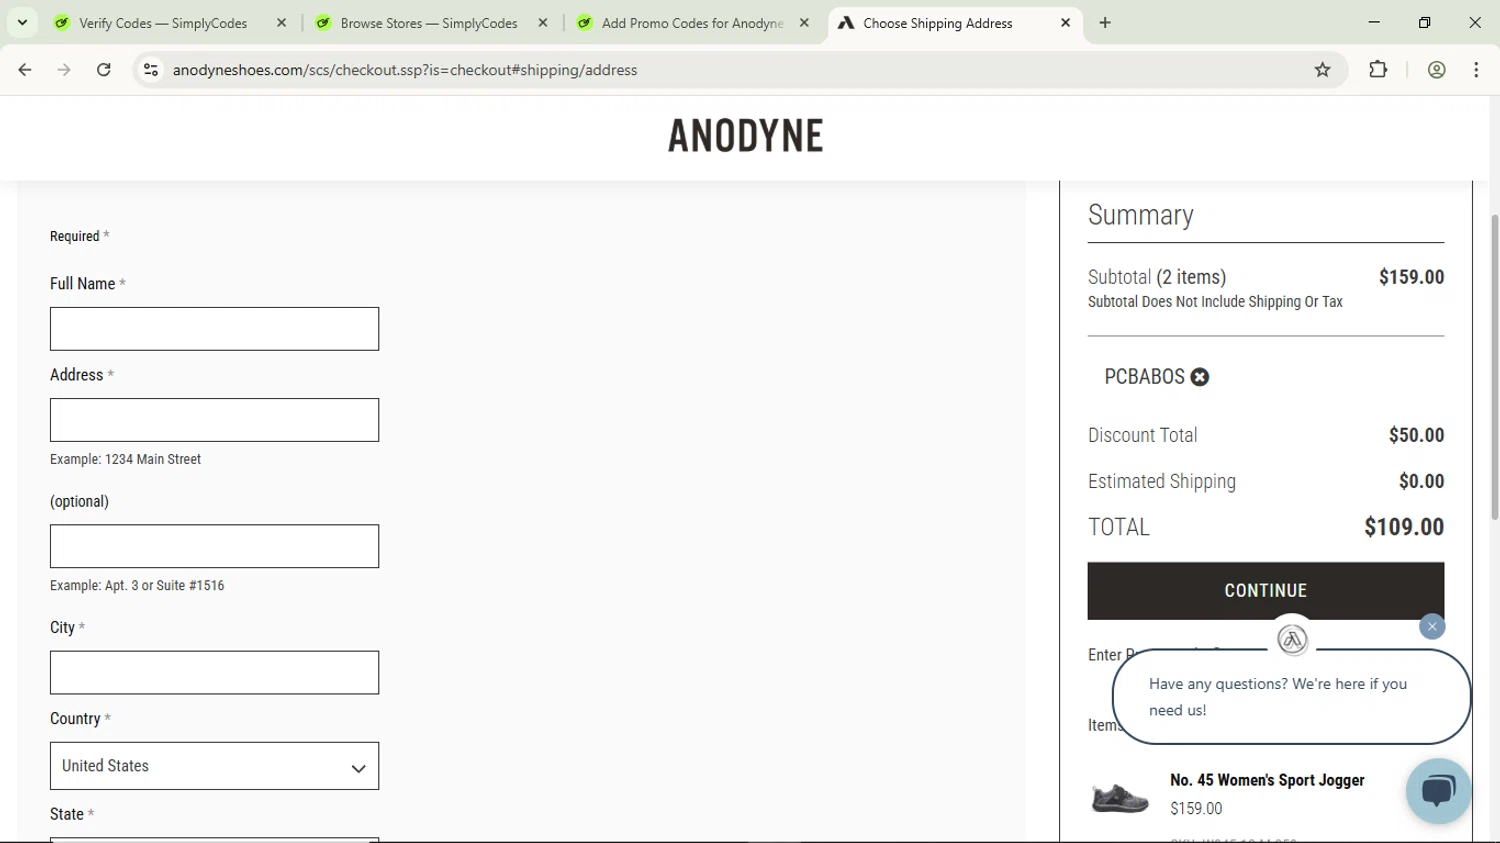
Task: Open Chrome three-dot menu
Action: [x=1476, y=70]
